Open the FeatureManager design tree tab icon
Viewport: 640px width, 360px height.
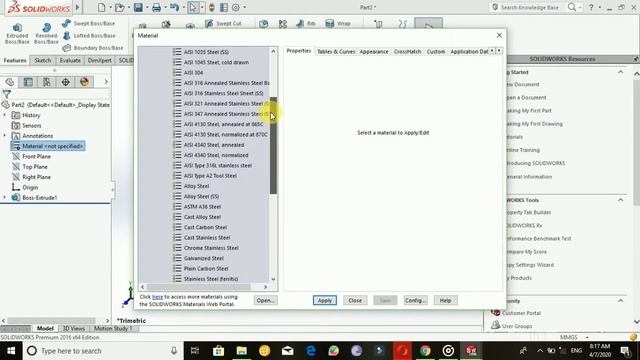[x=10, y=82]
